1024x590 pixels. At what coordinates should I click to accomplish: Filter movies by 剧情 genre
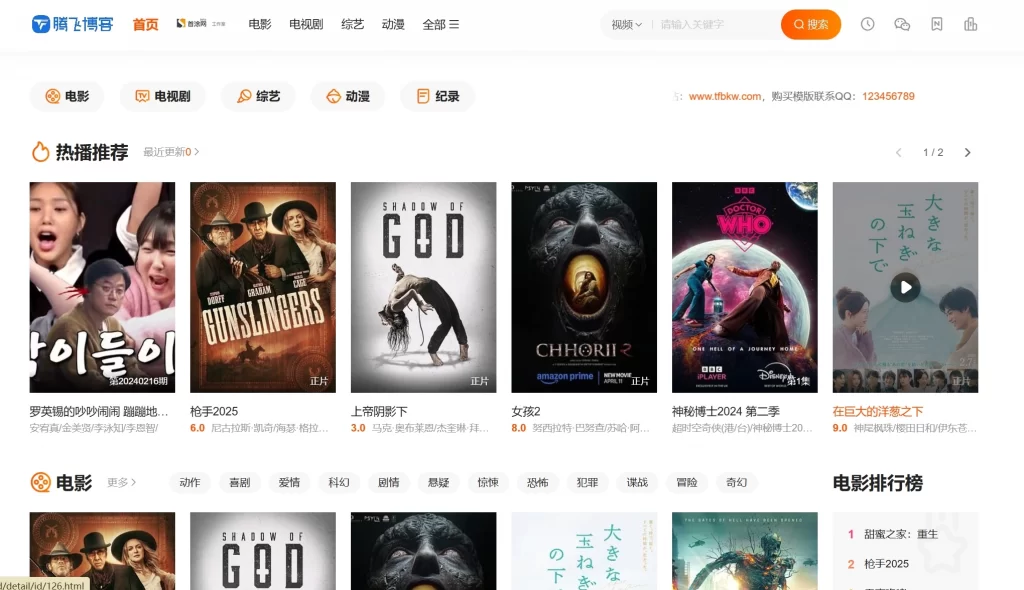pos(388,482)
